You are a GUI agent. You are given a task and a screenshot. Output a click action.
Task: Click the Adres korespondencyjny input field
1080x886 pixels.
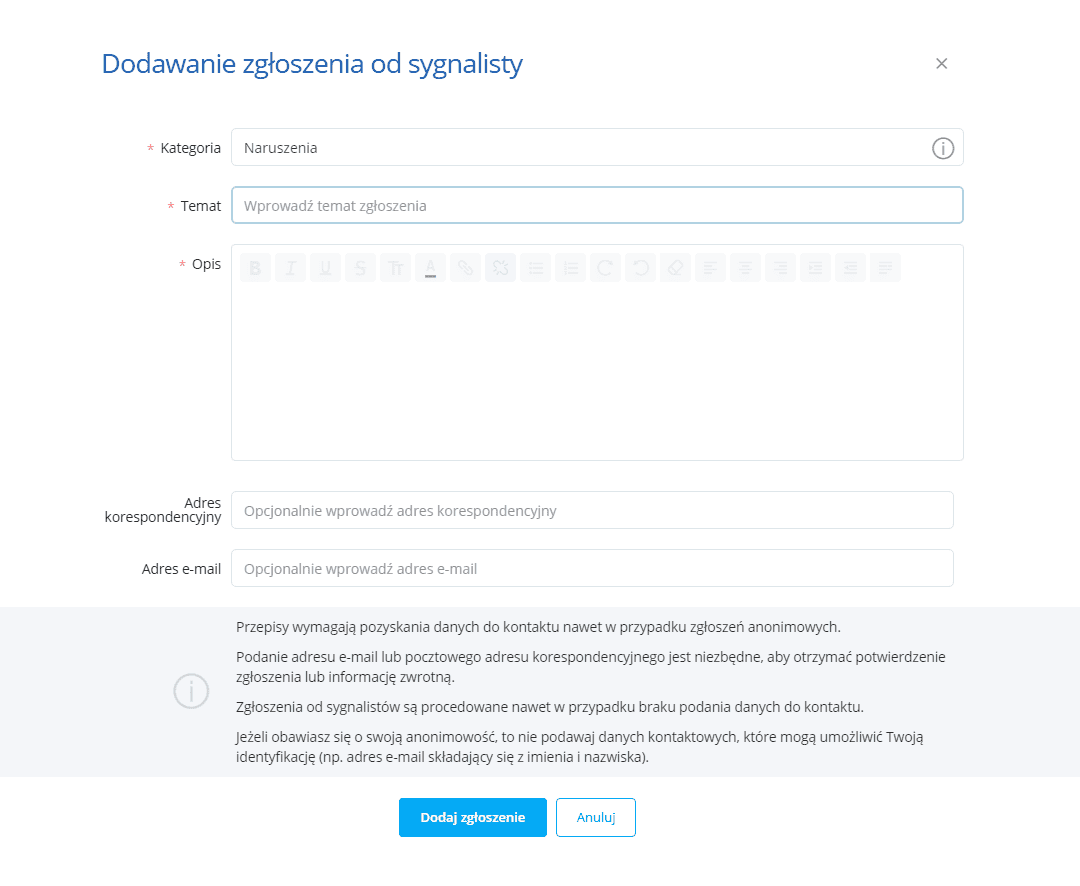592,510
